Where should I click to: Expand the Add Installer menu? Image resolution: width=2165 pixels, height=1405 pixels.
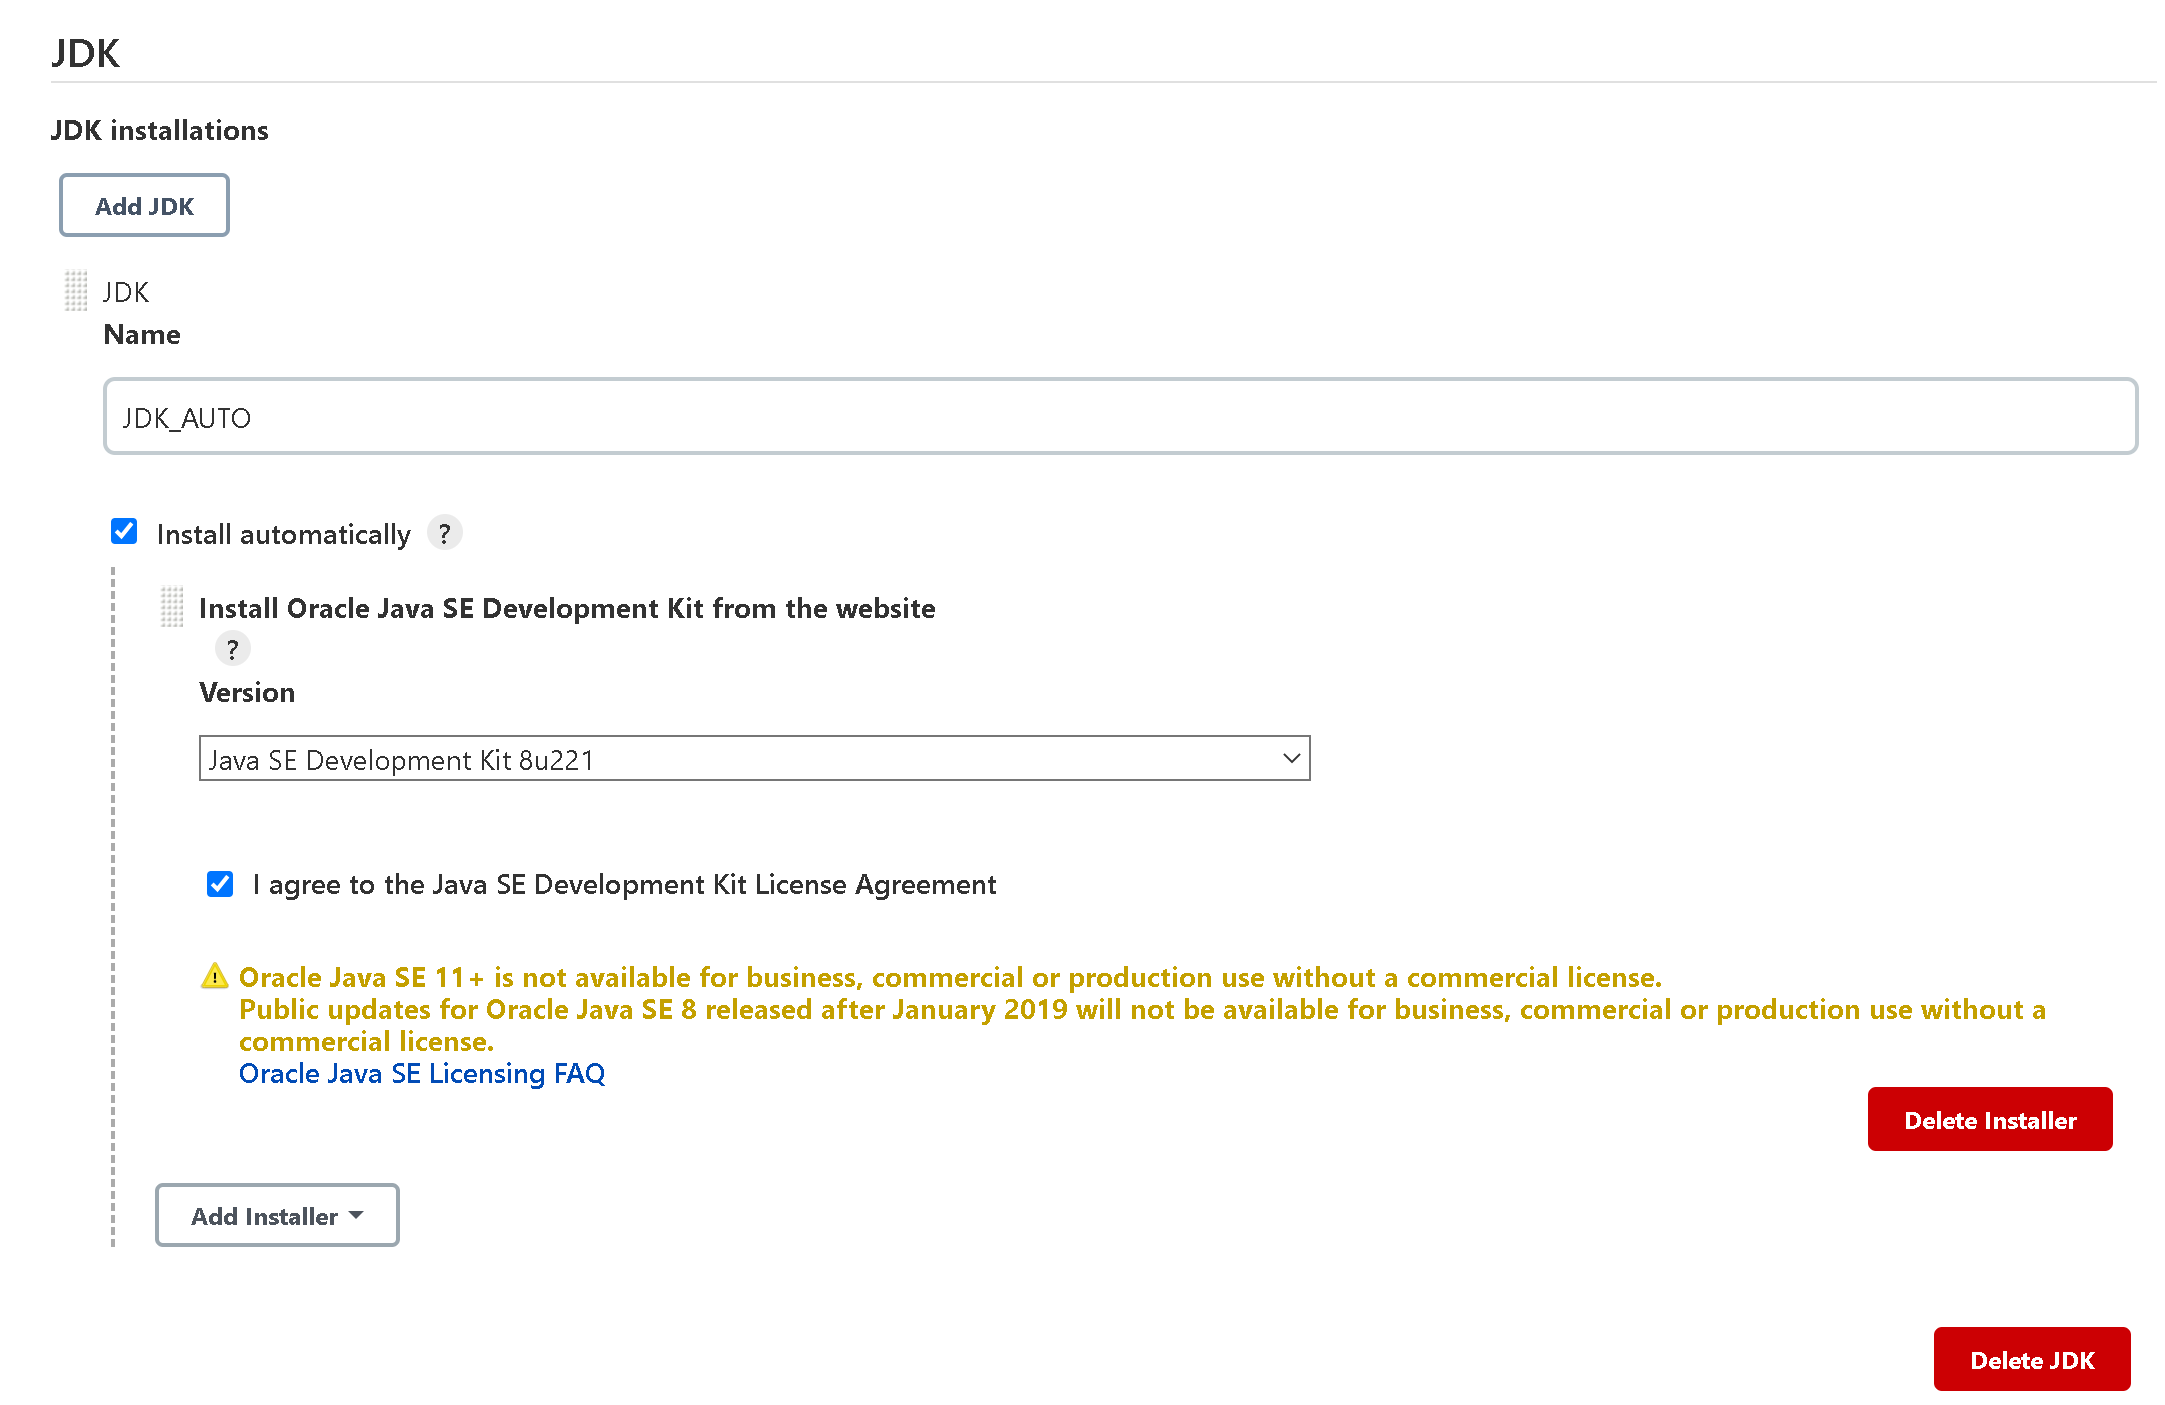pyautogui.click(x=277, y=1215)
